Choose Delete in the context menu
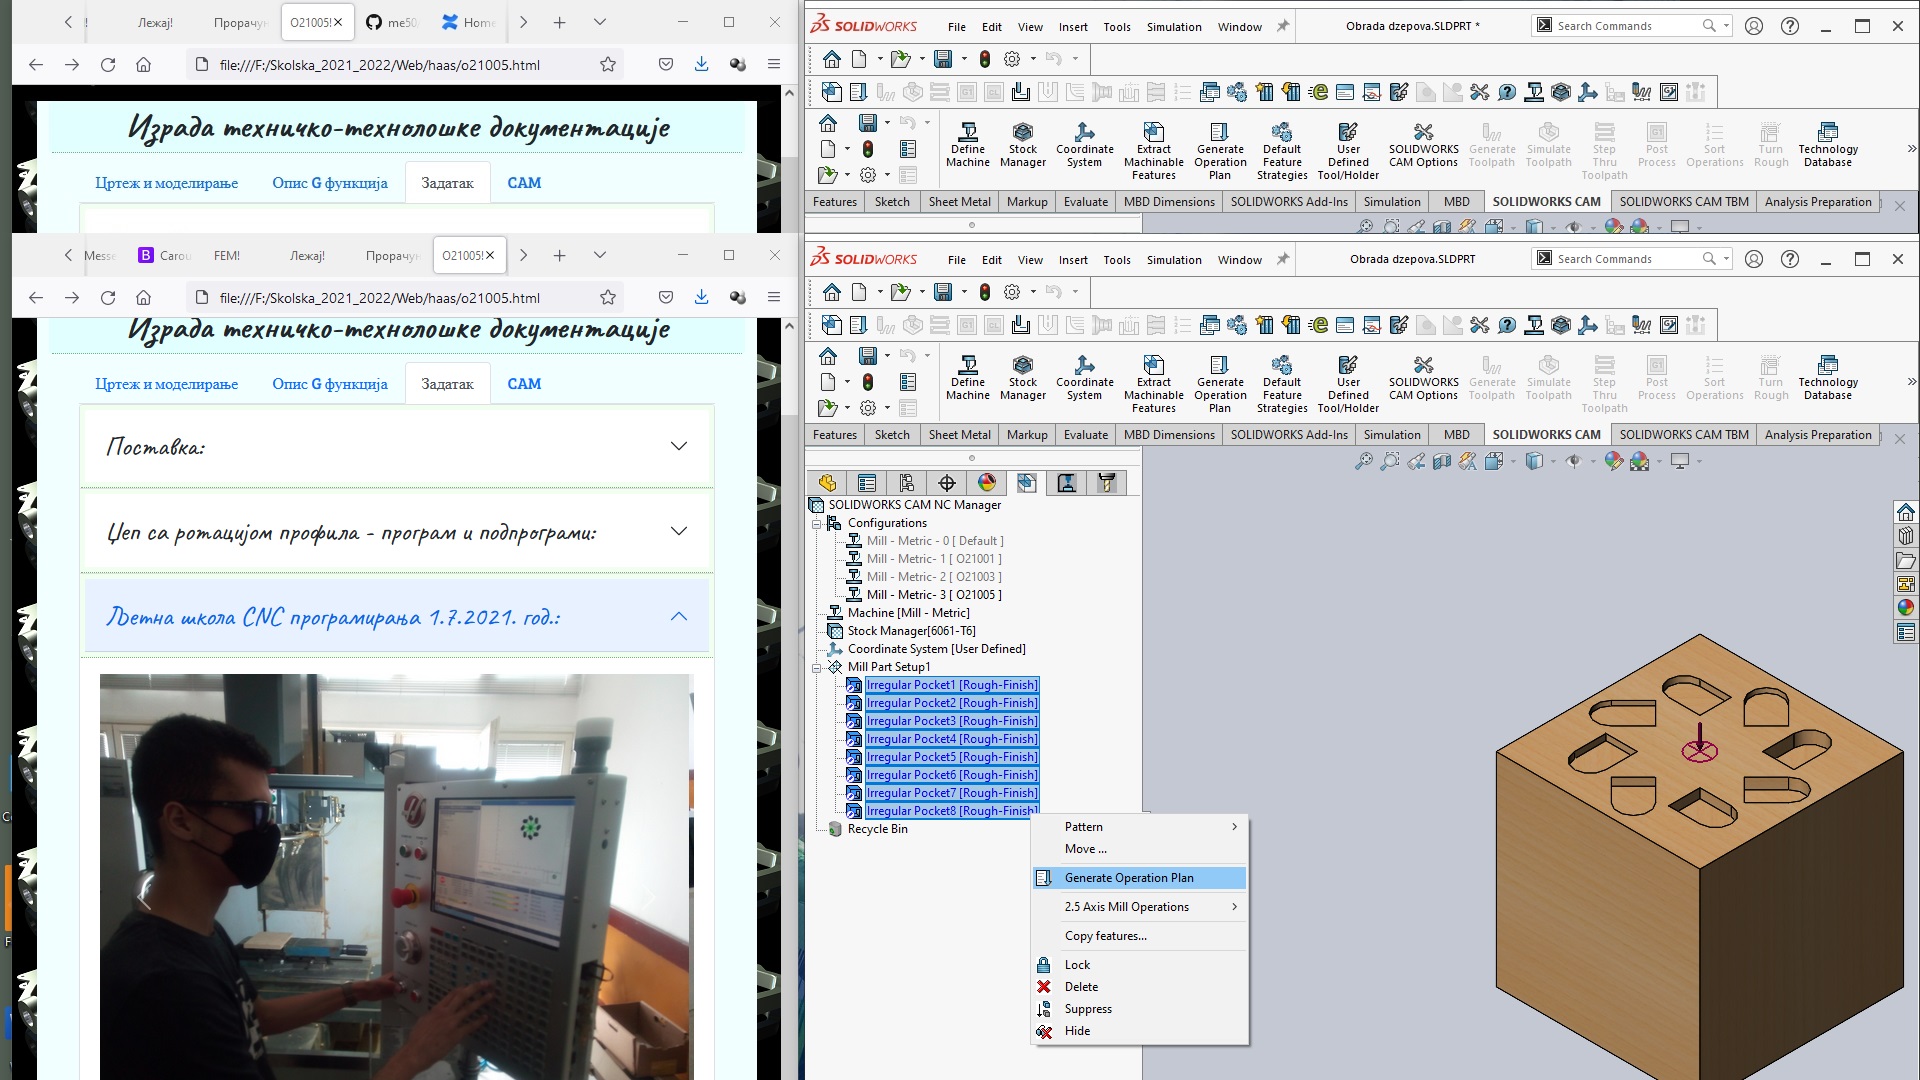This screenshot has width=1920, height=1080. click(x=1140, y=987)
